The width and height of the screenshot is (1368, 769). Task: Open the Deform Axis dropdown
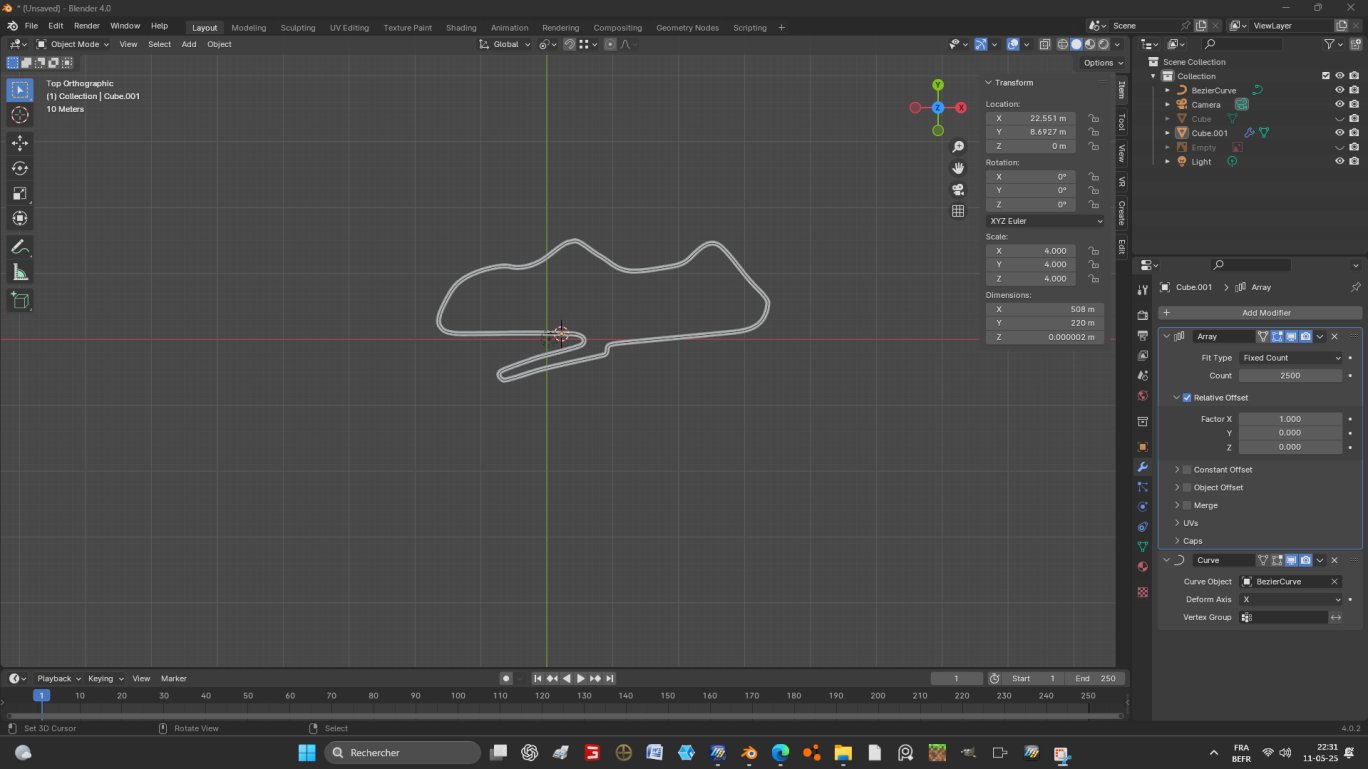[1290, 600]
